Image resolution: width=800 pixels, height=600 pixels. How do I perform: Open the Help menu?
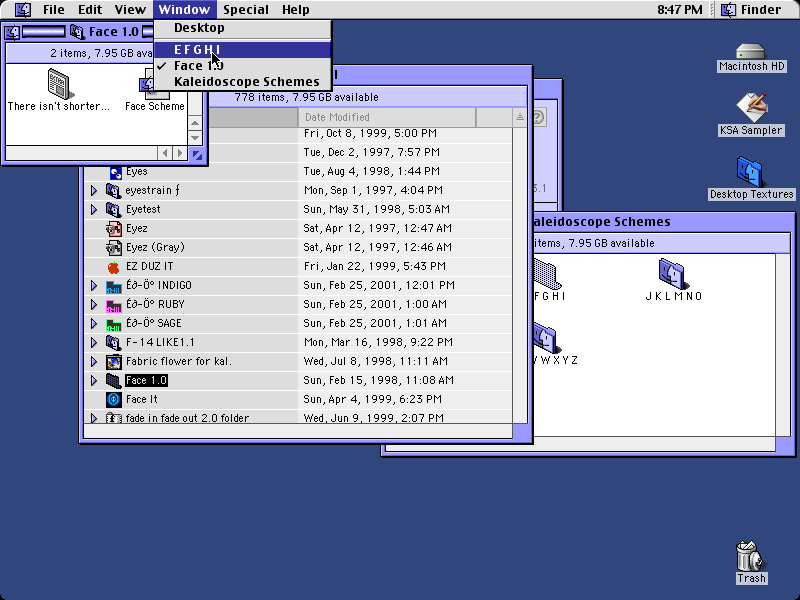click(296, 10)
